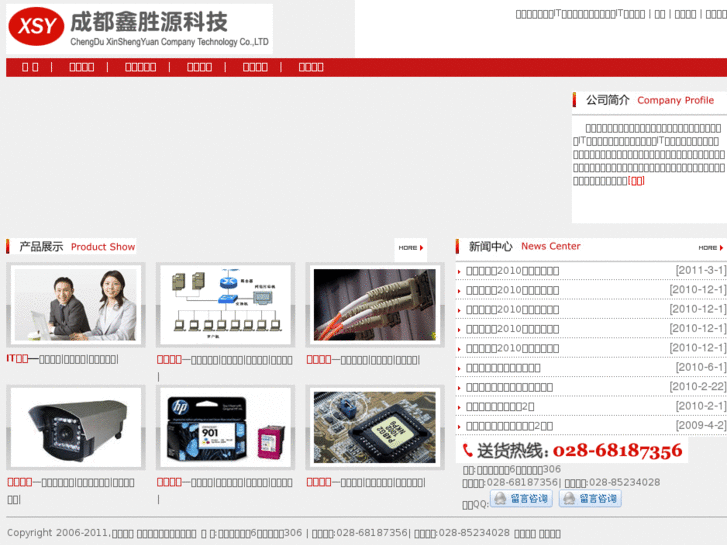Open the MORE link beside News Center
The image size is (727, 545).
[711, 248]
